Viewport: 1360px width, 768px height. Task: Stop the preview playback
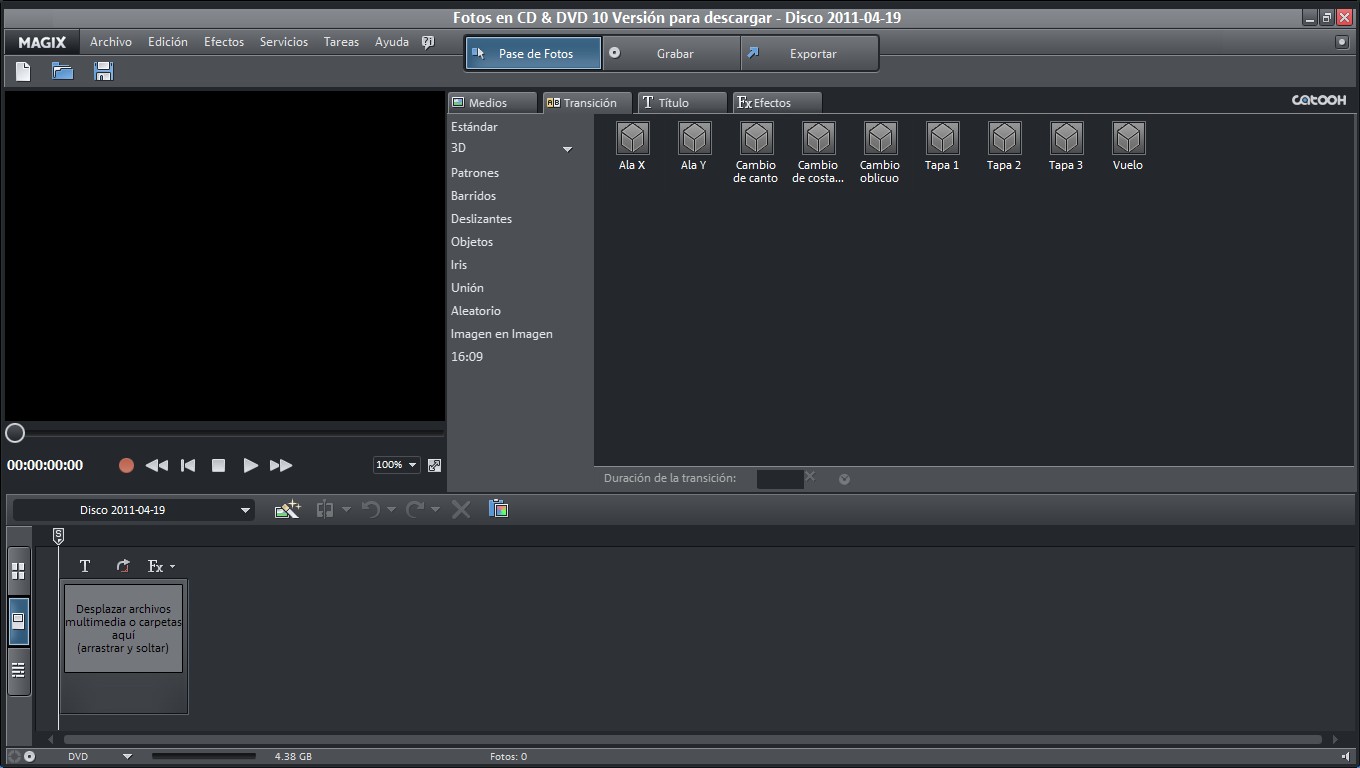point(218,465)
